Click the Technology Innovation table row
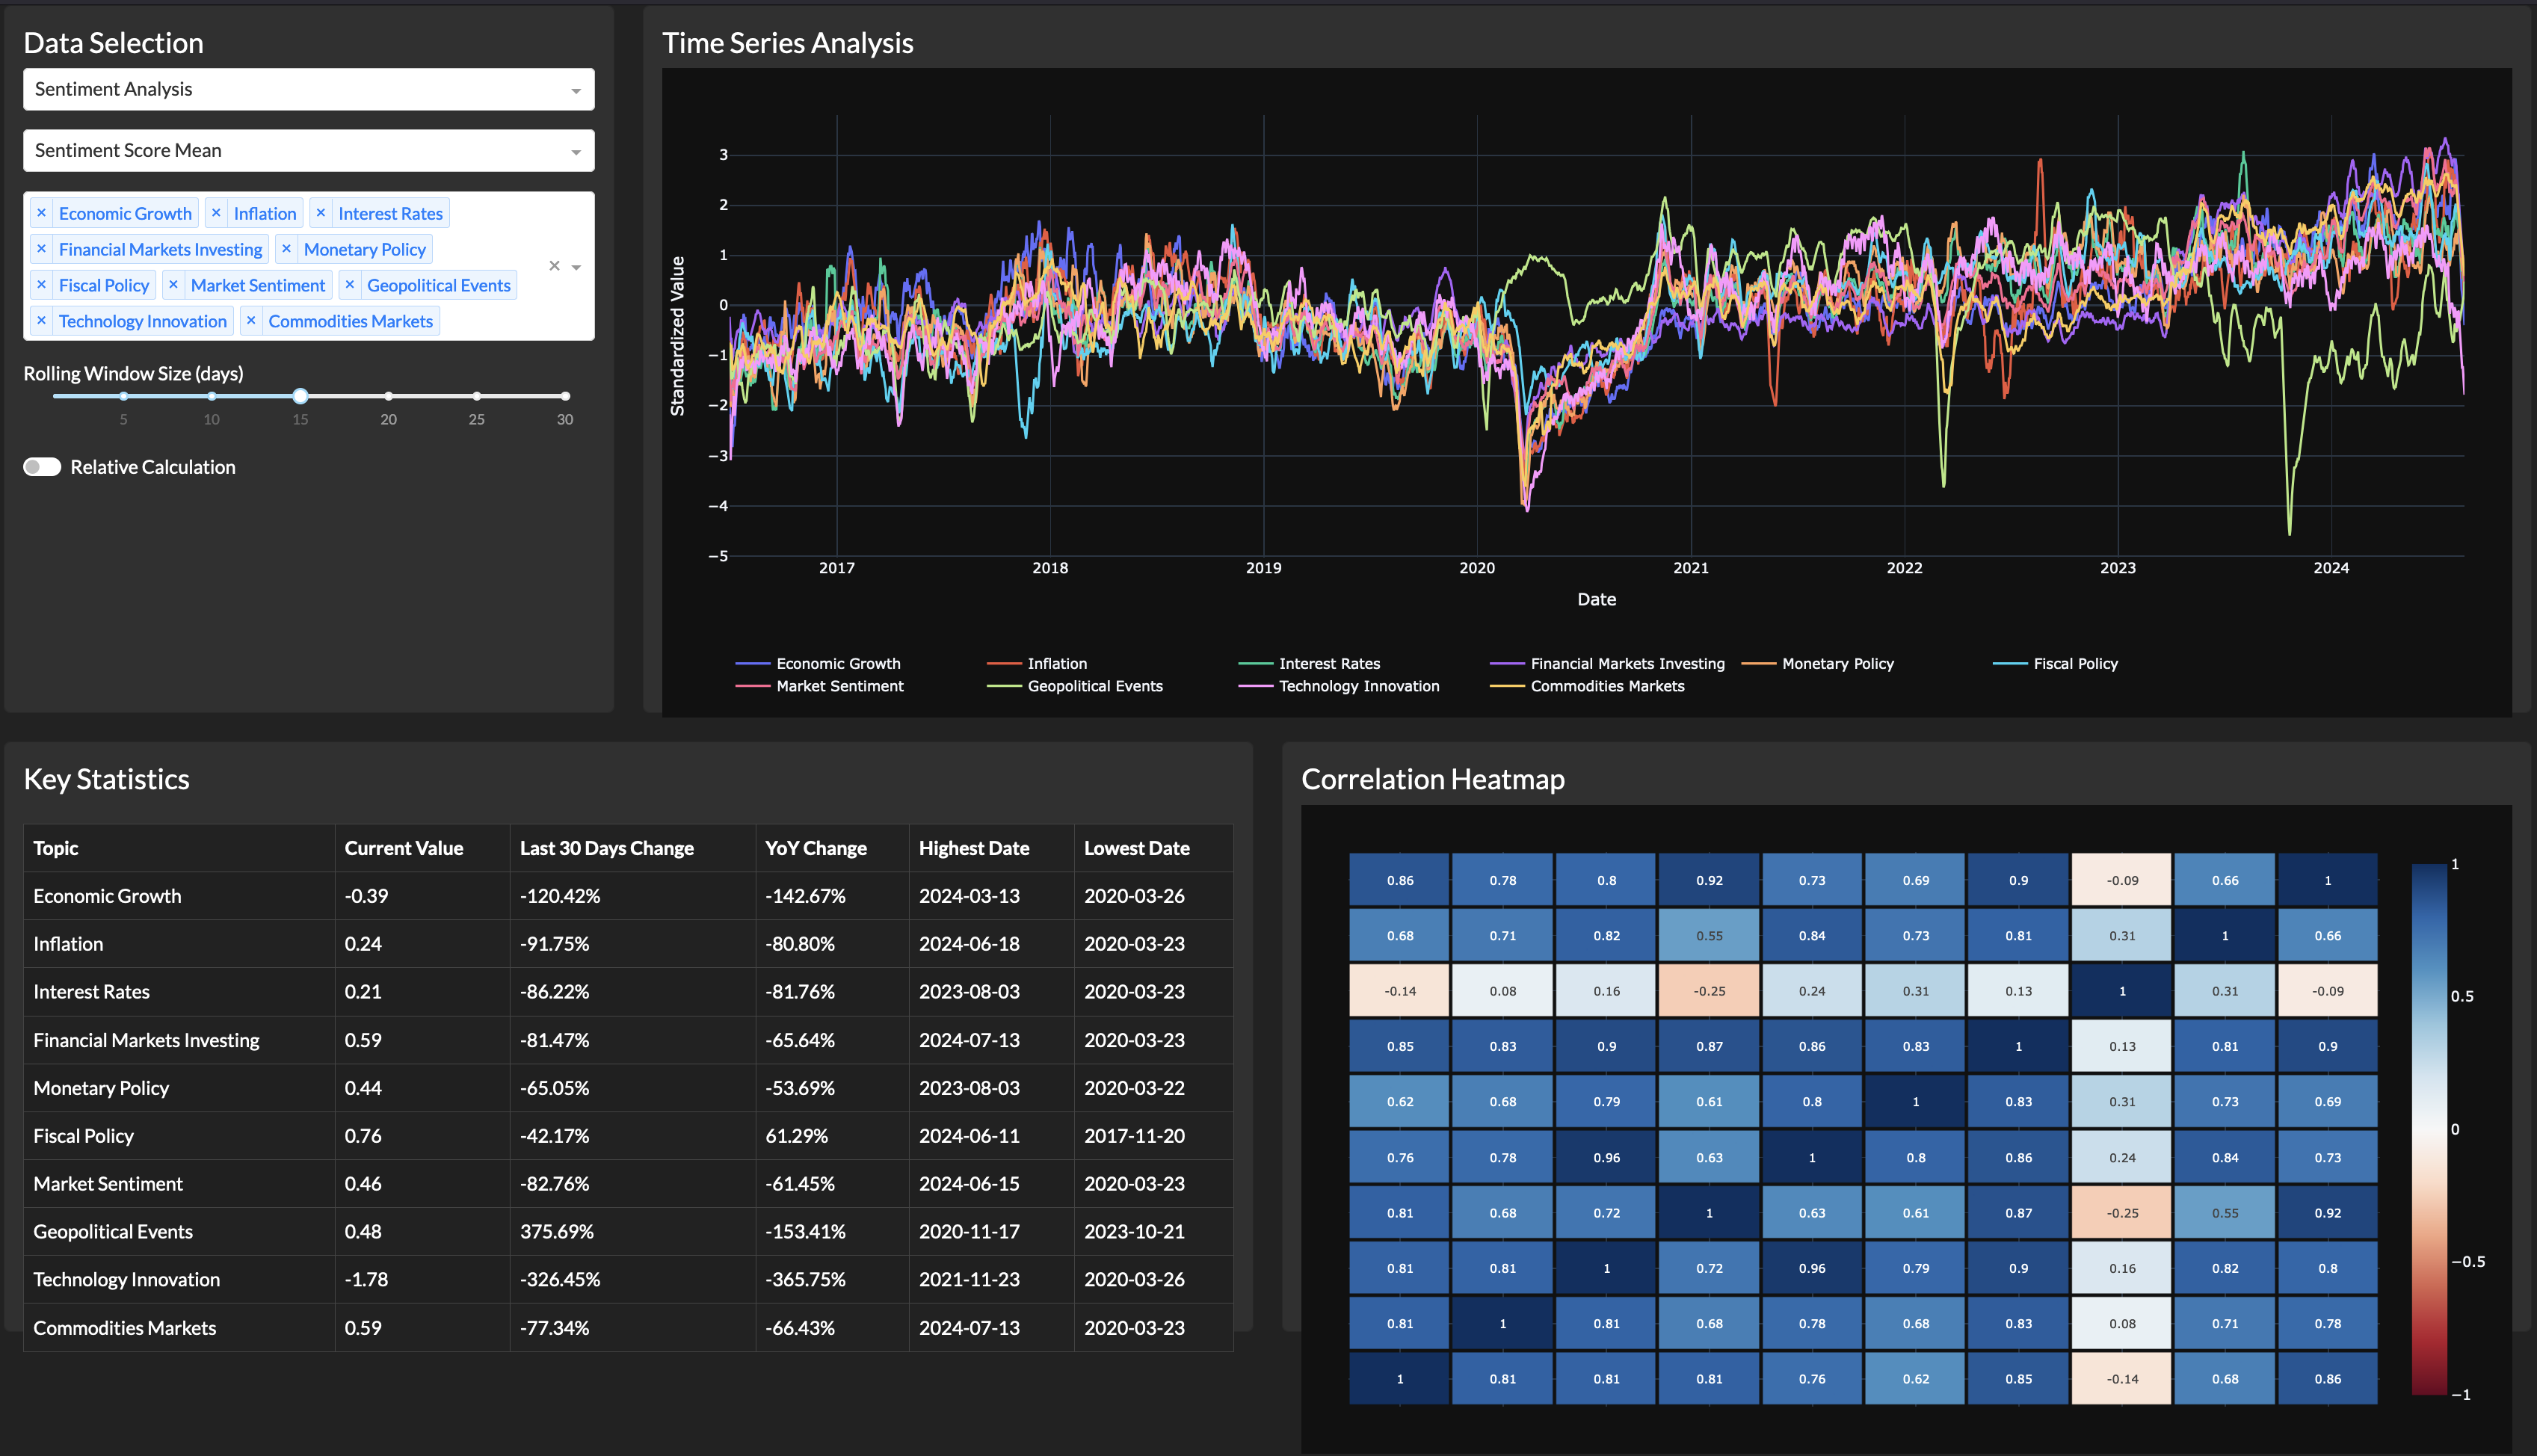Viewport: 2537px width, 1456px height. [x=126, y=1279]
